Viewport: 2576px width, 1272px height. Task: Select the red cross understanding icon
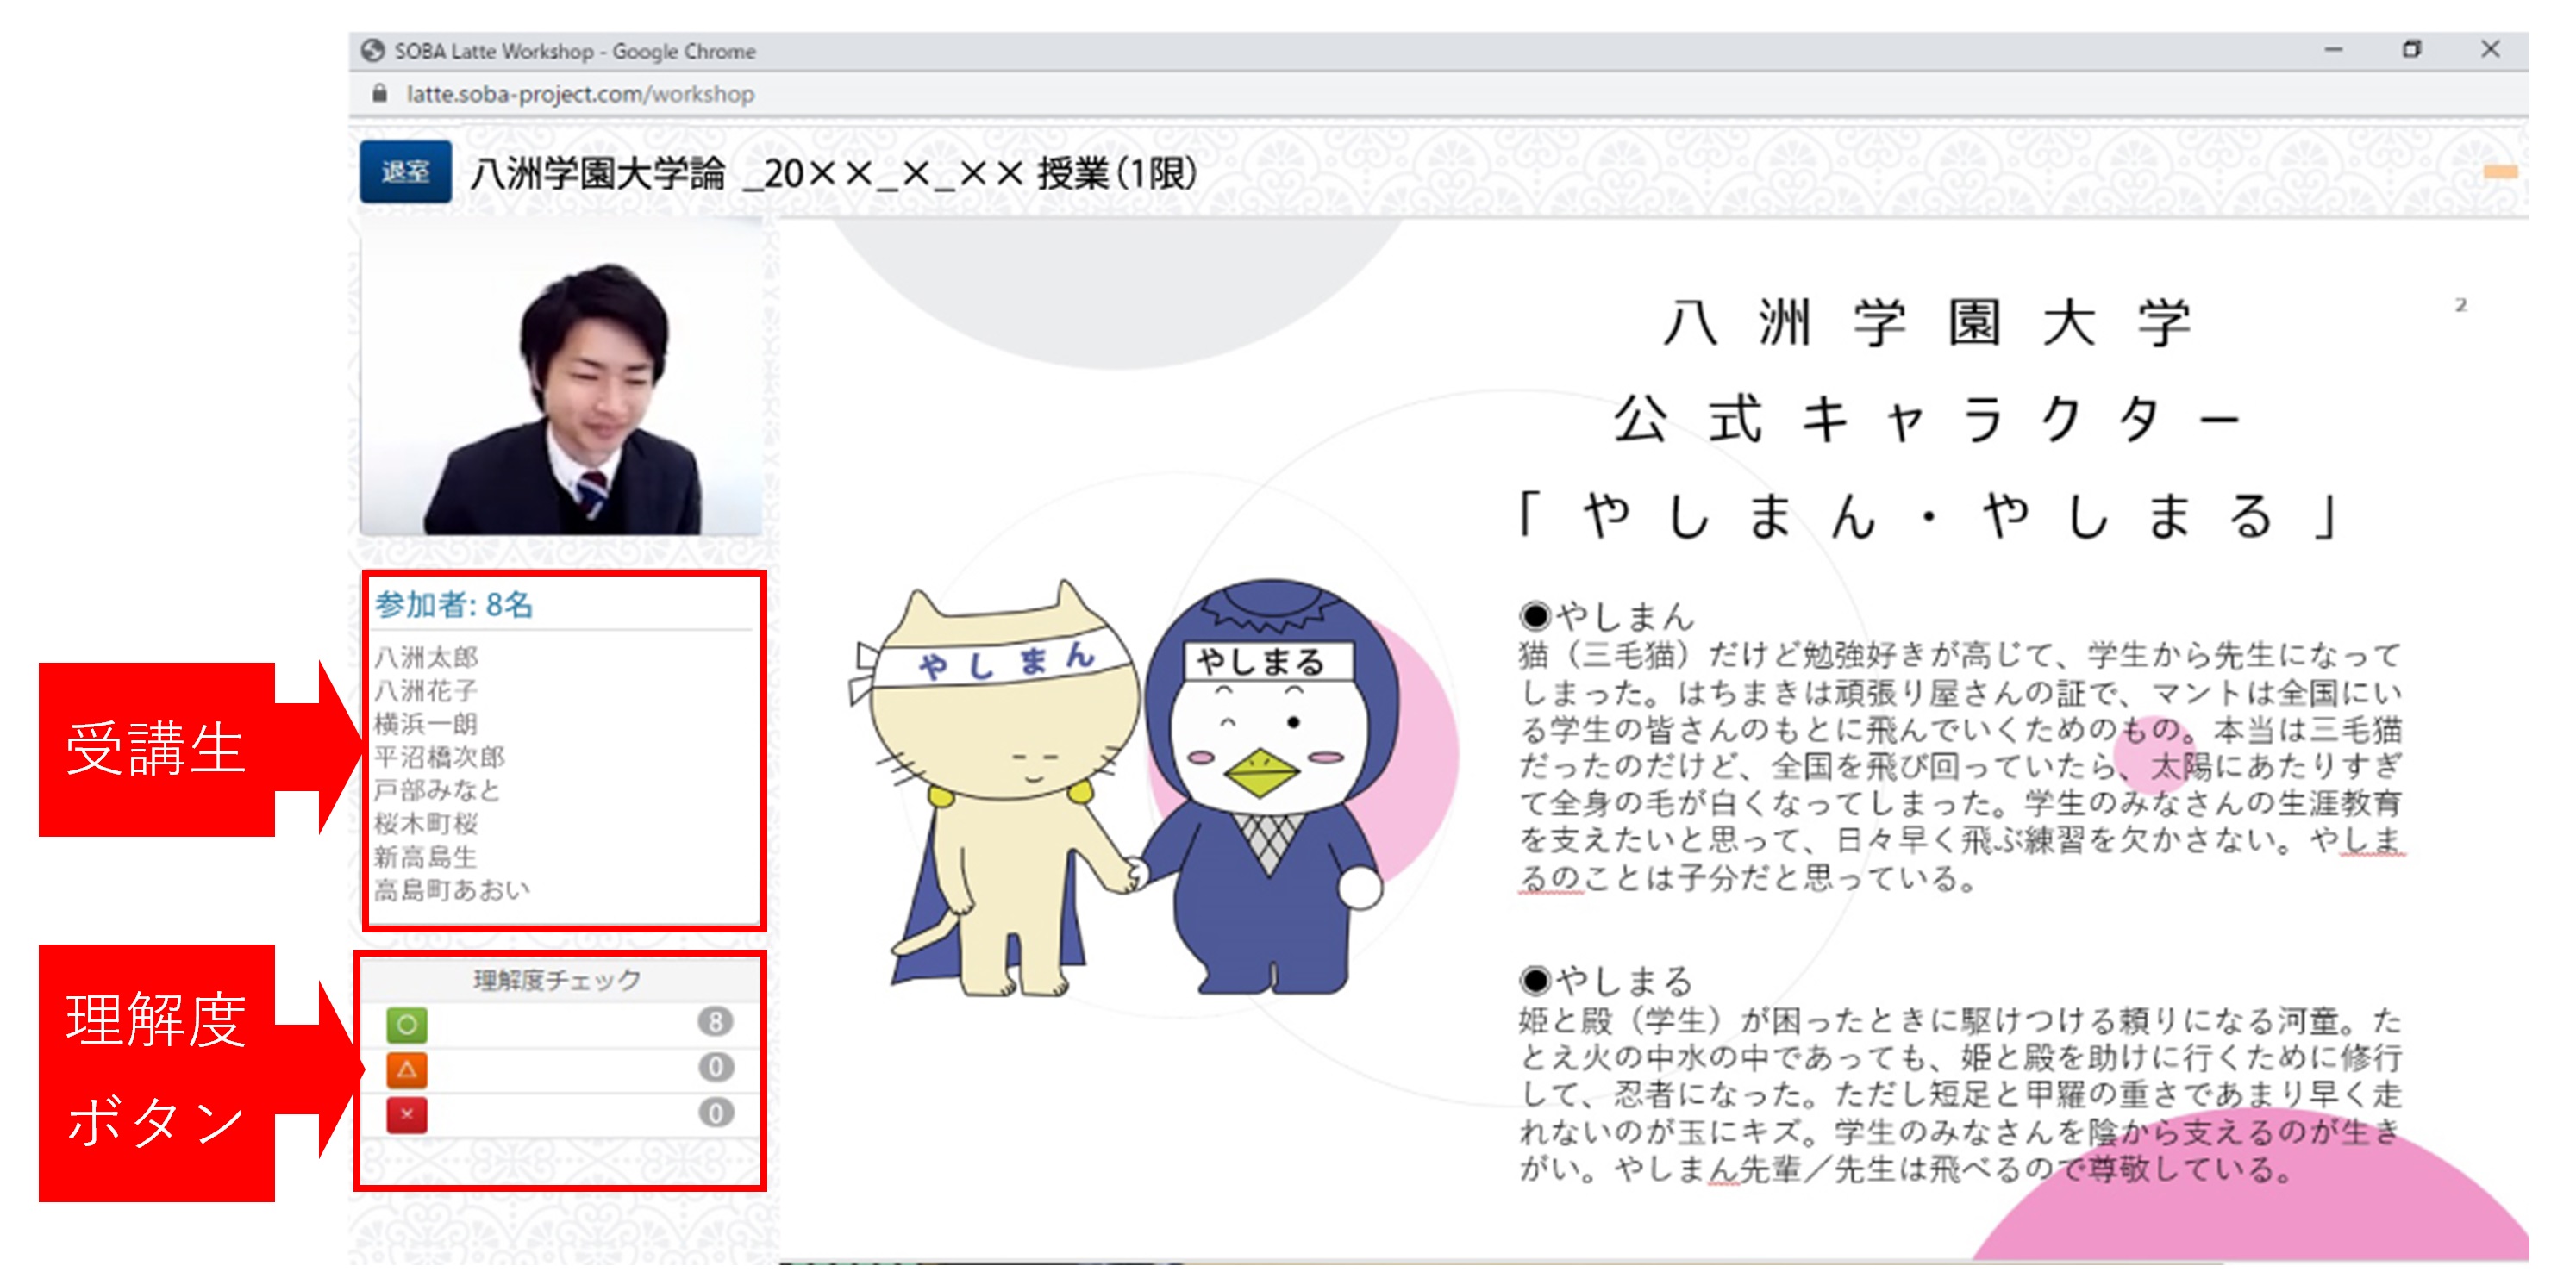[407, 1114]
